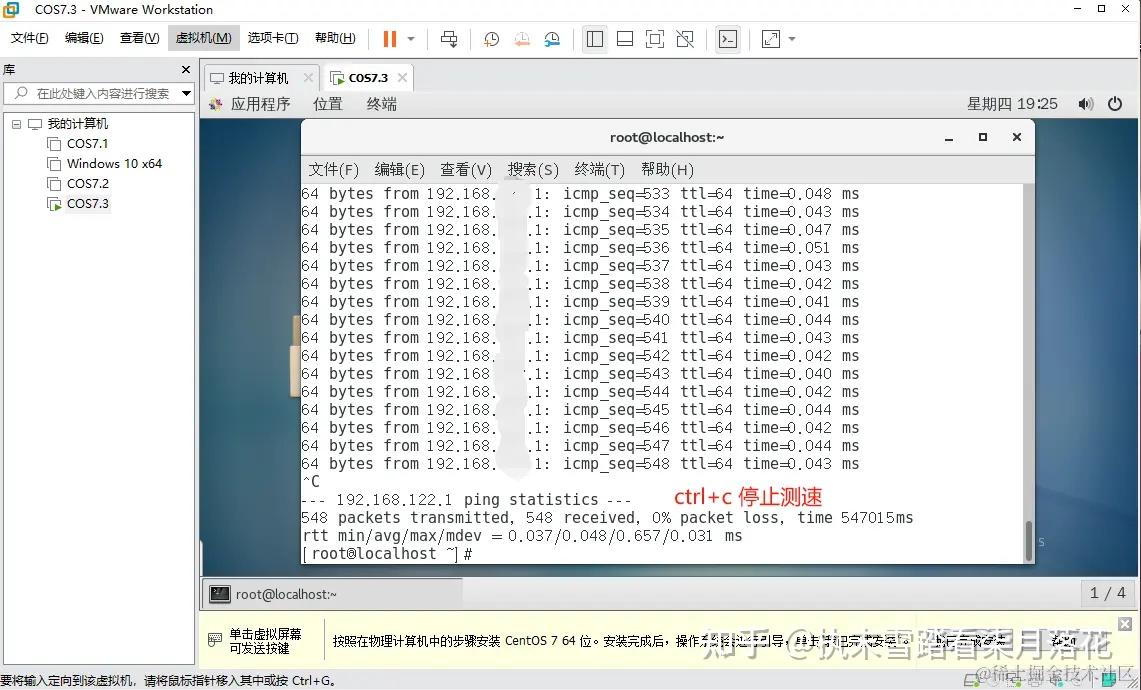Select COS7.1 in the library tree
Viewport: 1141px width, 690px height.
[88, 143]
